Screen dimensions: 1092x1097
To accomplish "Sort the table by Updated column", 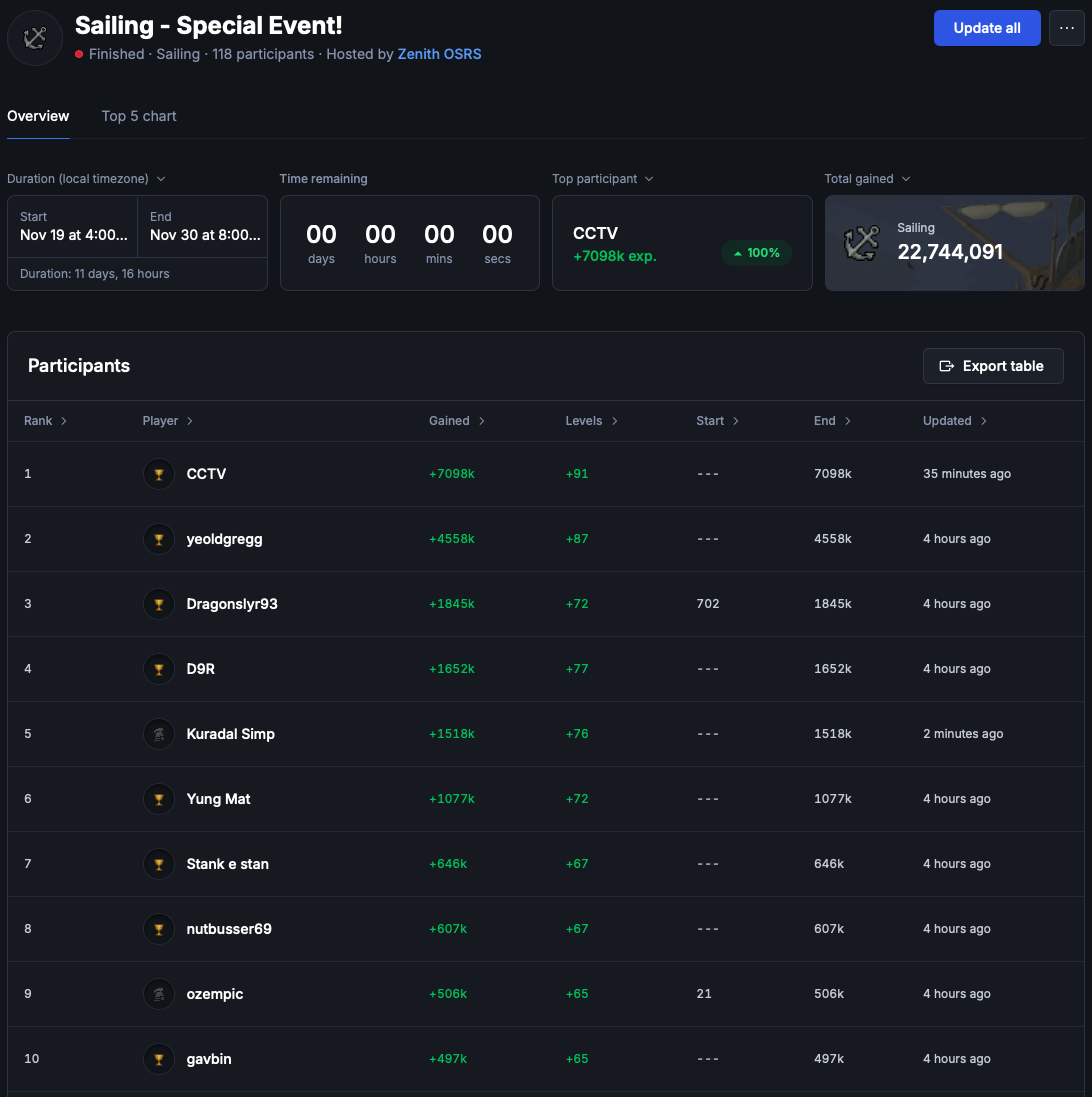I will pyautogui.click(x=954, y=421).
